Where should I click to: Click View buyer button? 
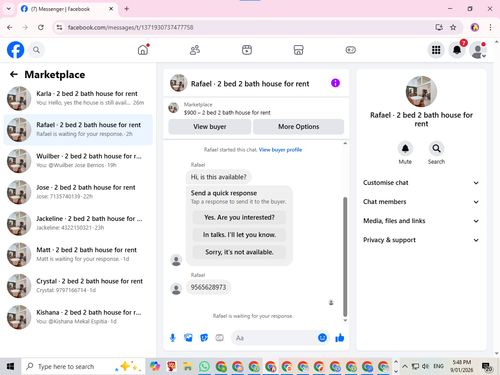[x=210, y=127]
